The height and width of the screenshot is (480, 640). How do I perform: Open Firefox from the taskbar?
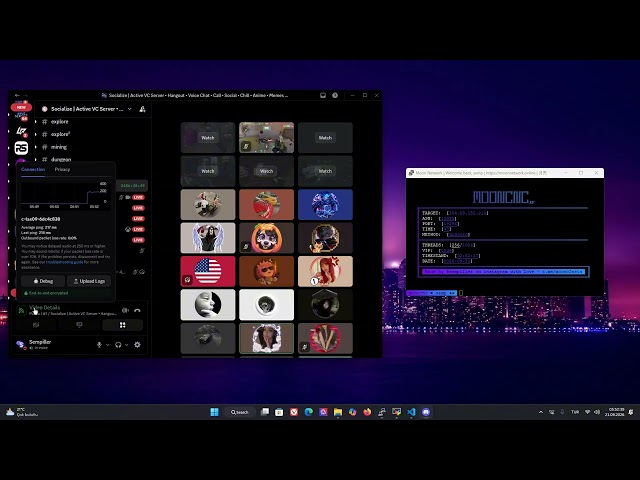click(367, 412)
